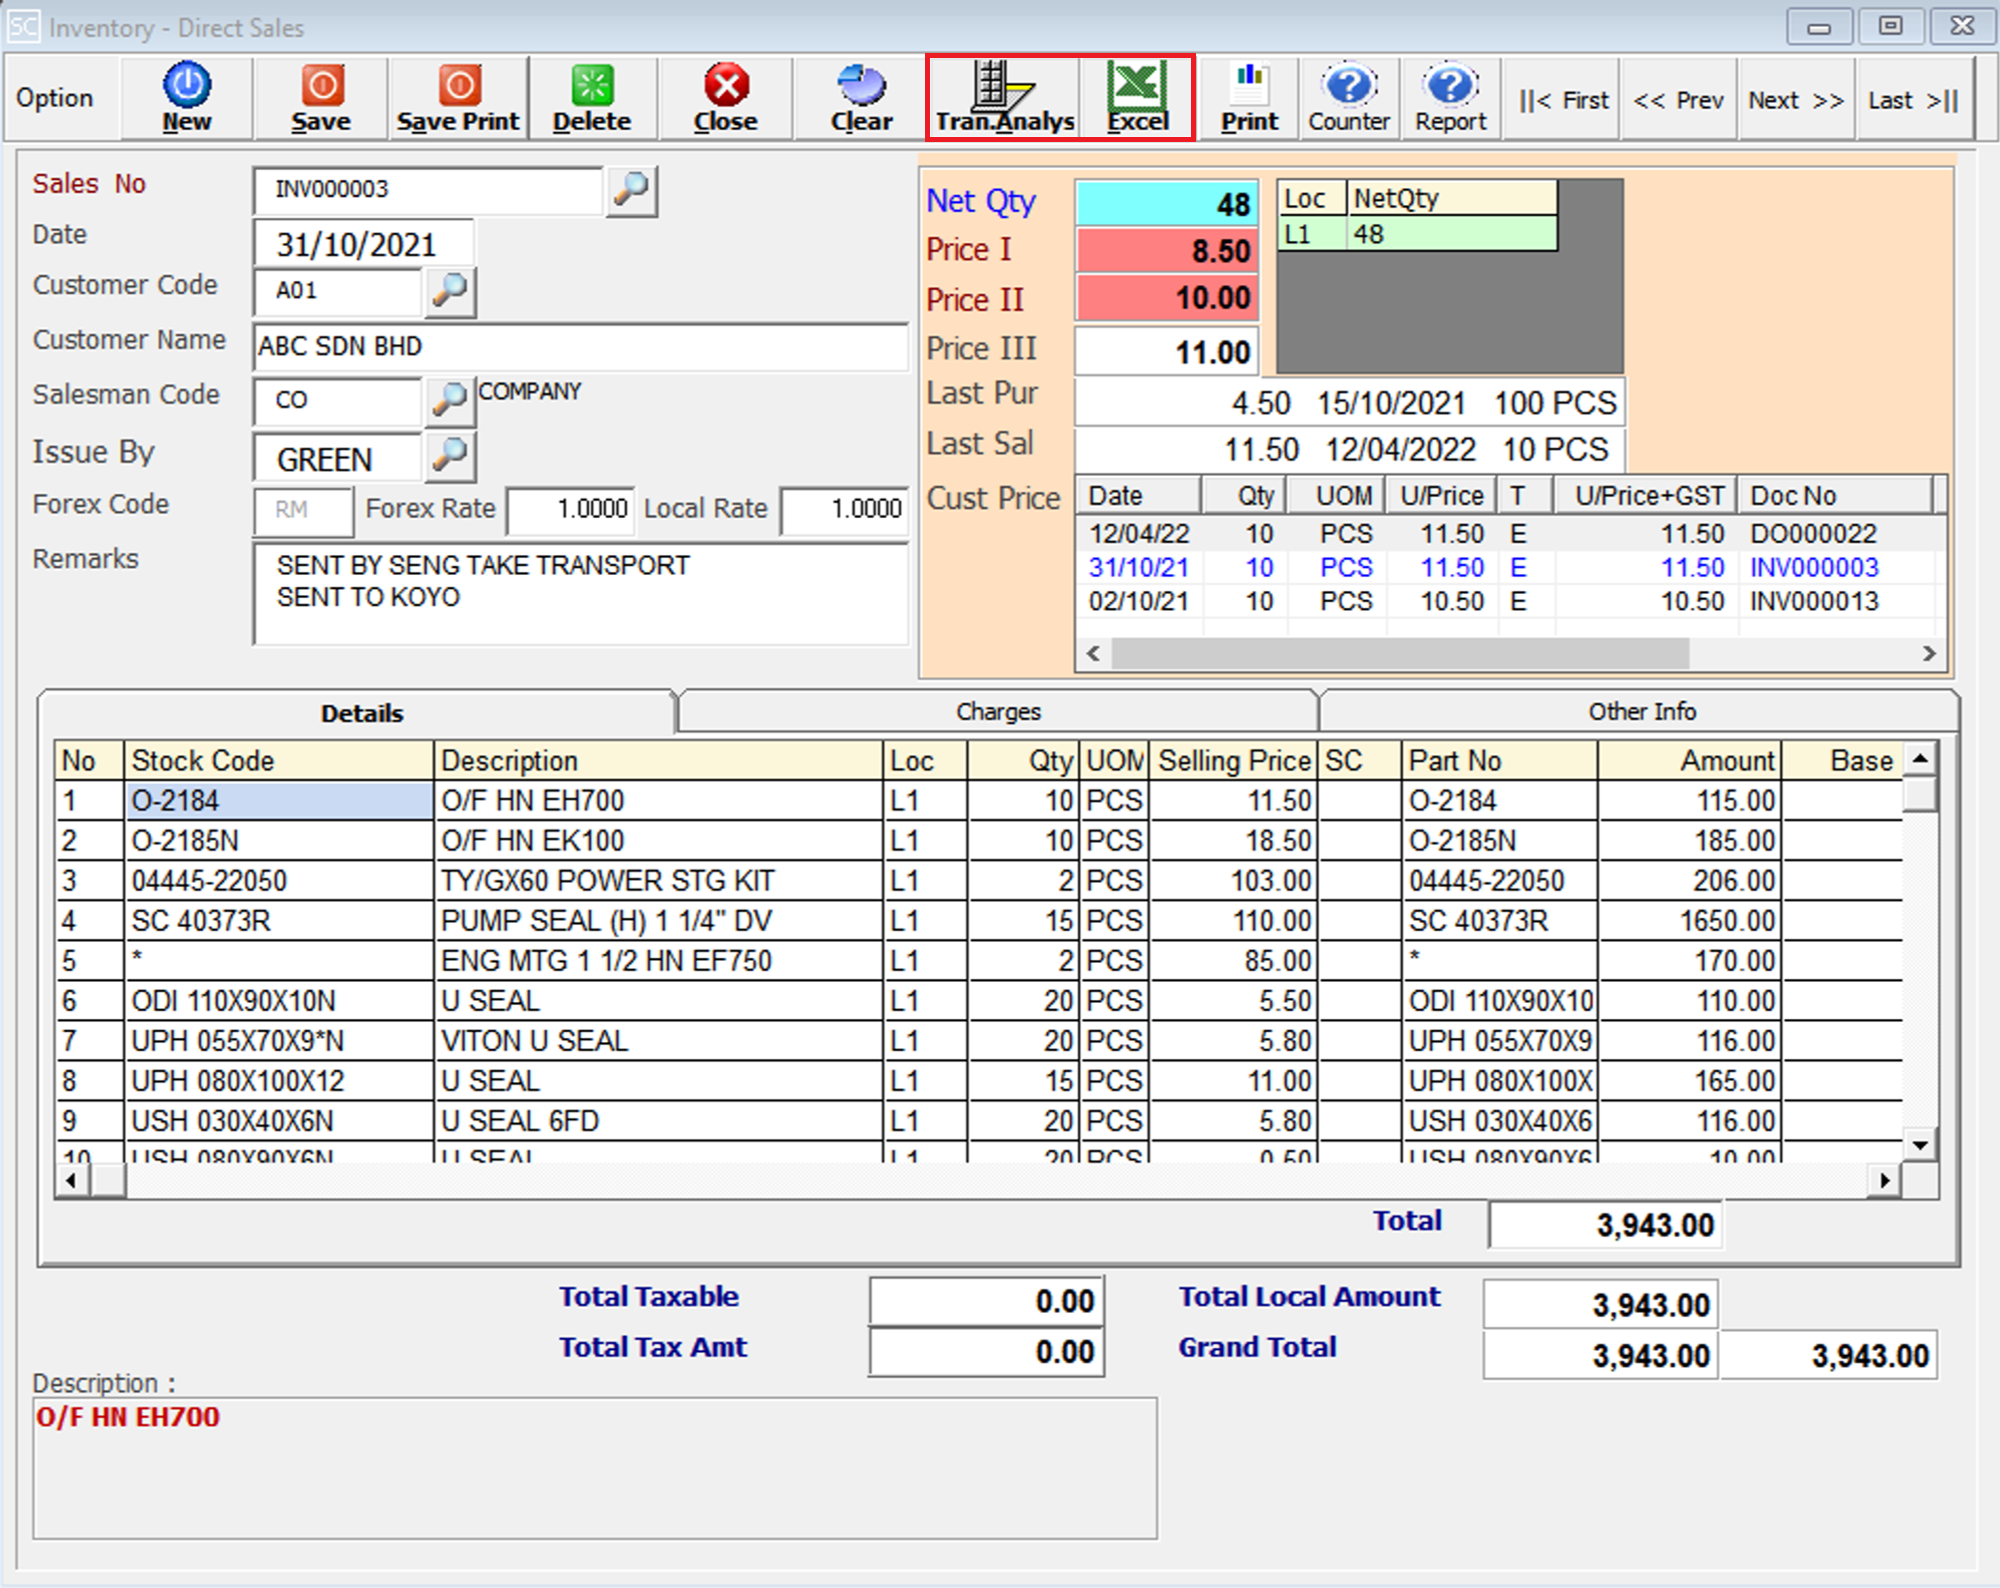Go to Last record

point(1913,100)
